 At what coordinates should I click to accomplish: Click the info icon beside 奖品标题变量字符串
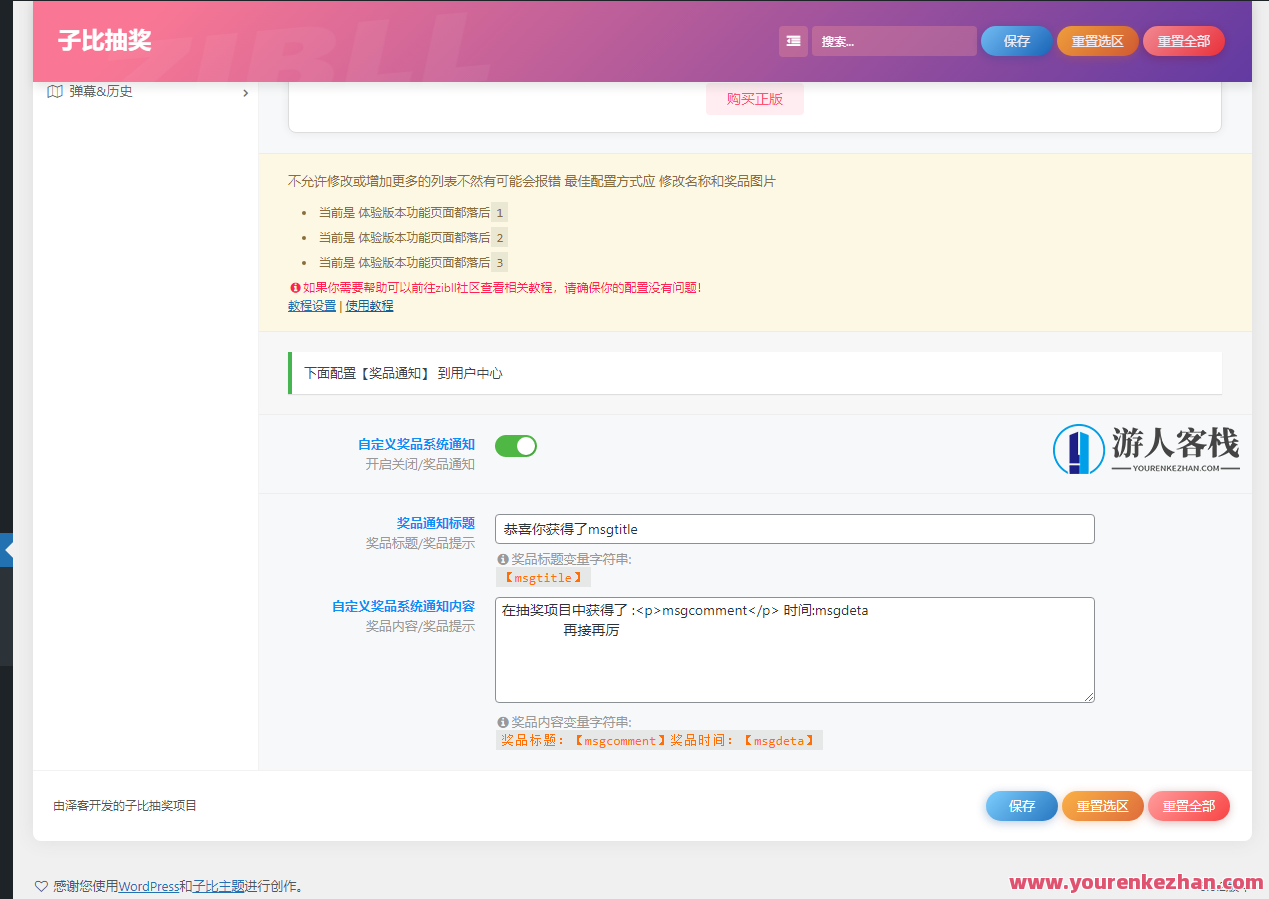(502, 559)
